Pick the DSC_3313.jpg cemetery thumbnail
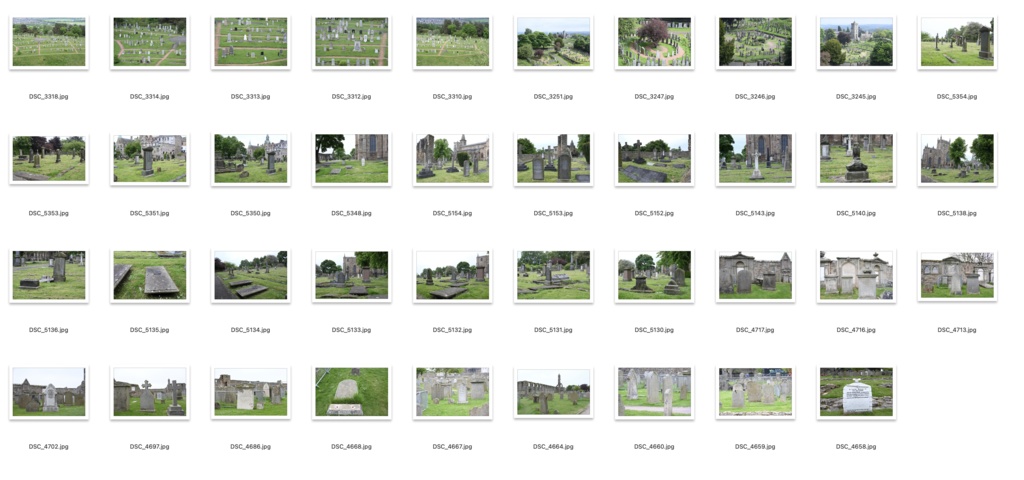 click(x=251, y=42)
